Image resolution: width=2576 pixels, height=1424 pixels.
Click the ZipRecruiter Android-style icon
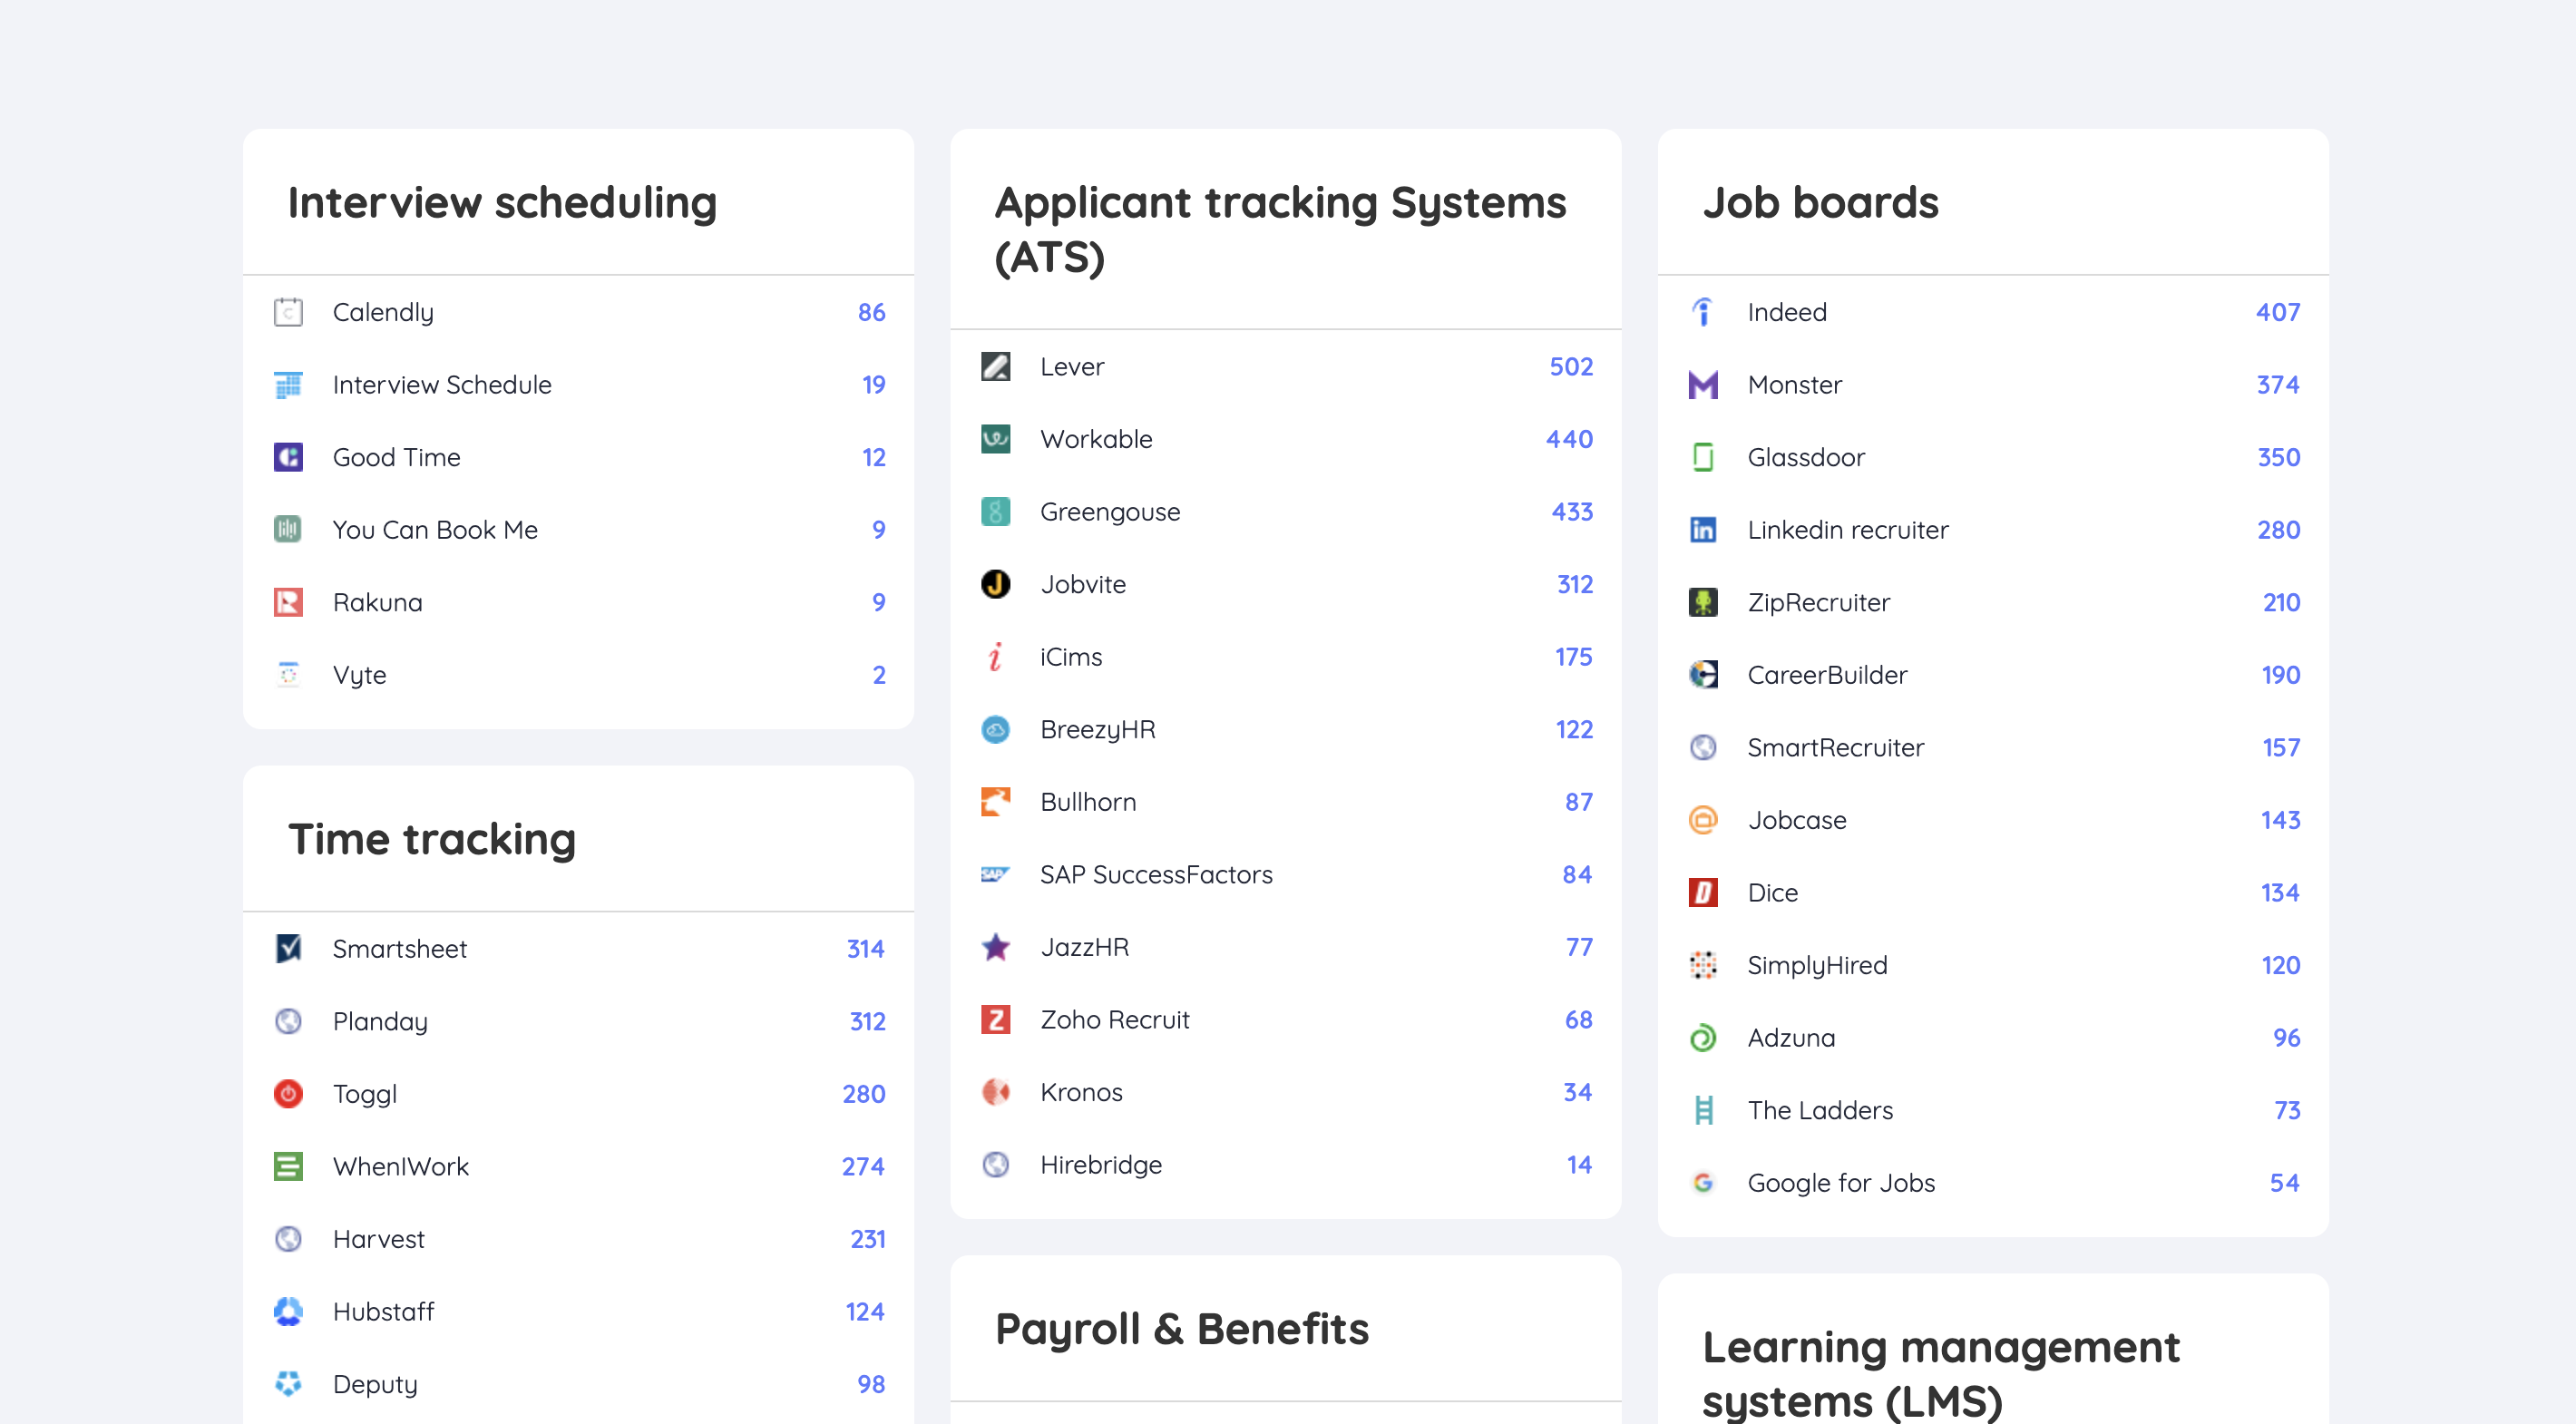(x=1703, y=602)
